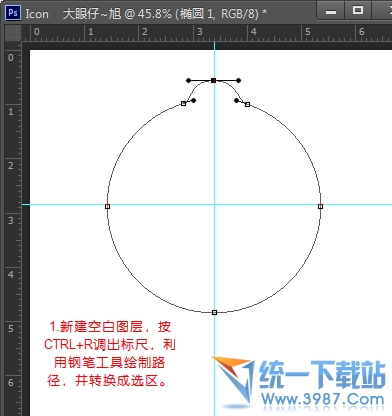
Task: Click the ruler origin corner box
Action: tap(13, 33)
